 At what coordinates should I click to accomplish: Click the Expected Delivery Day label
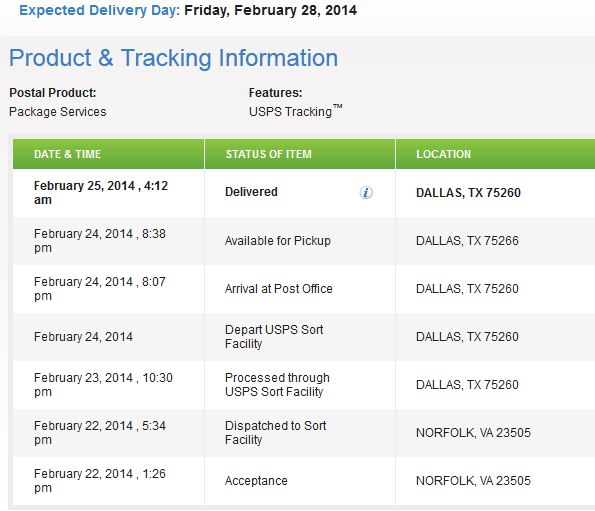99,10
